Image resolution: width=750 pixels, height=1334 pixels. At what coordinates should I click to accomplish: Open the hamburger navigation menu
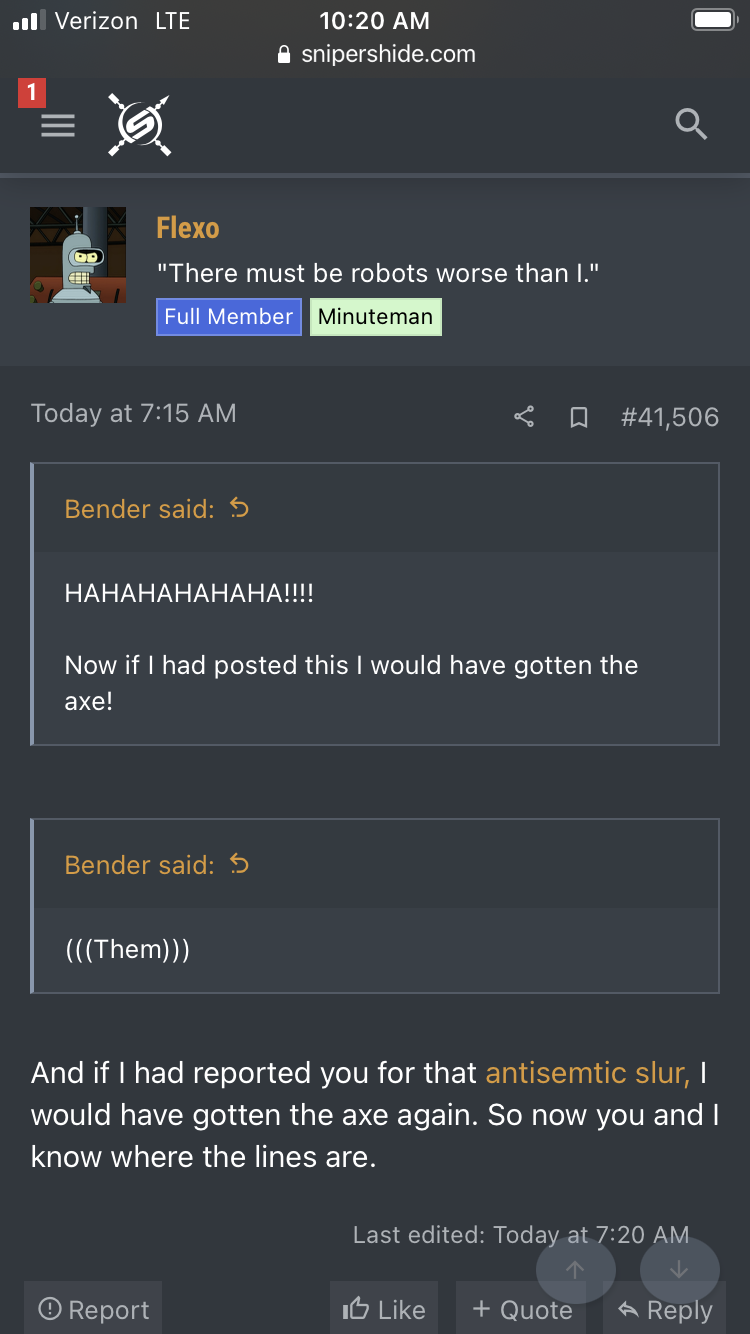point(58,125)
